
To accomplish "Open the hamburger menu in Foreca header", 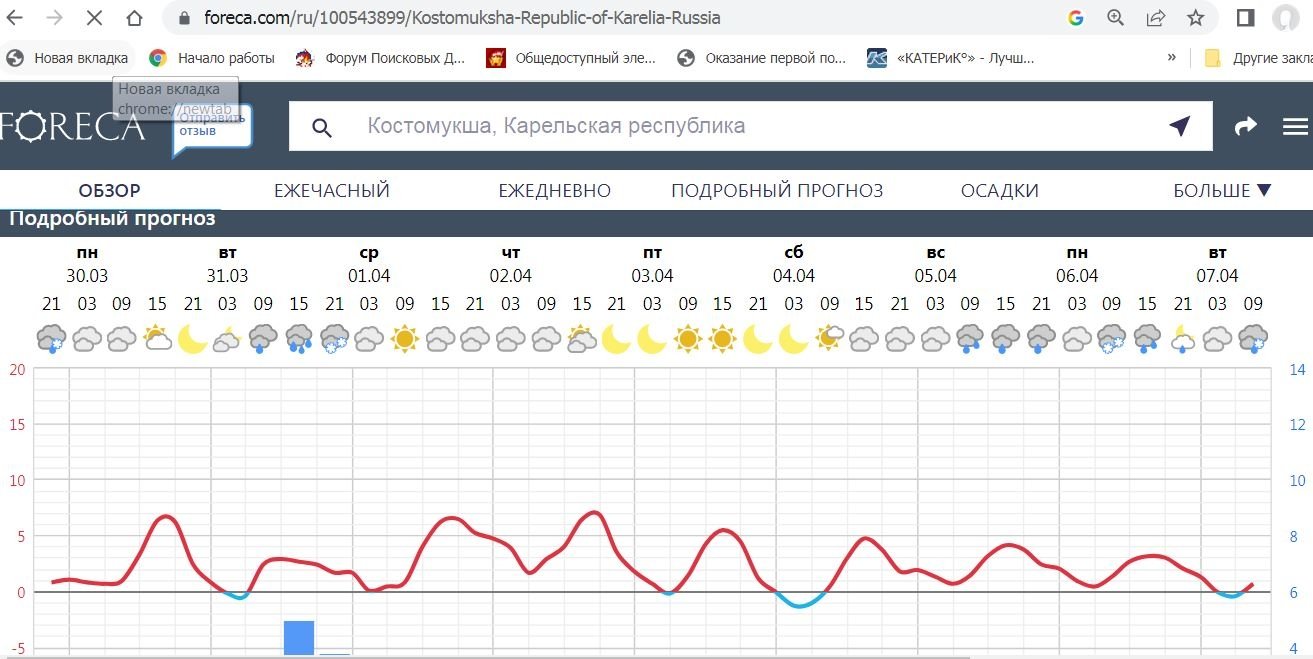I will 1295,126.
